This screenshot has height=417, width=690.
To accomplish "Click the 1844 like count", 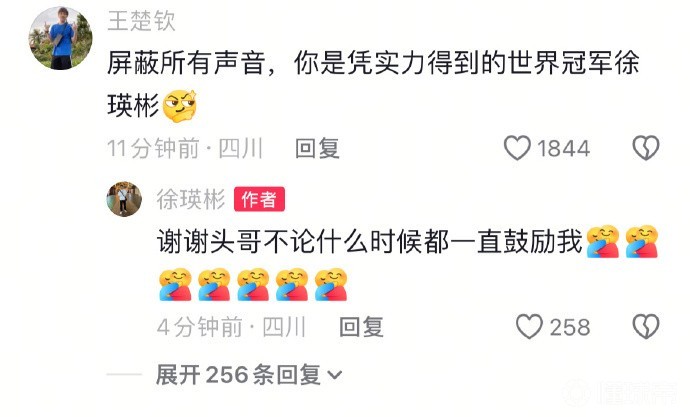I will [564, 148].
